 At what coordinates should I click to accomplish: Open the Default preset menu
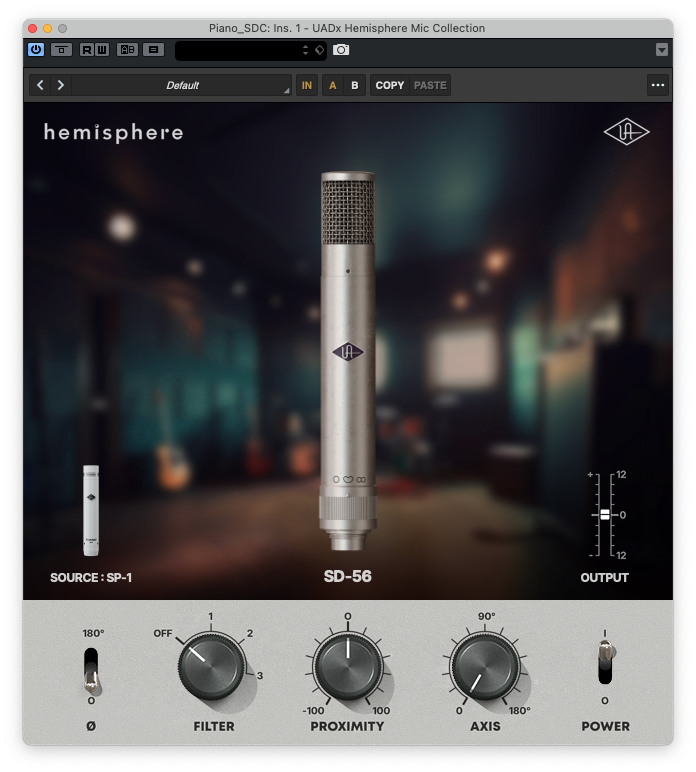[182, 85]
